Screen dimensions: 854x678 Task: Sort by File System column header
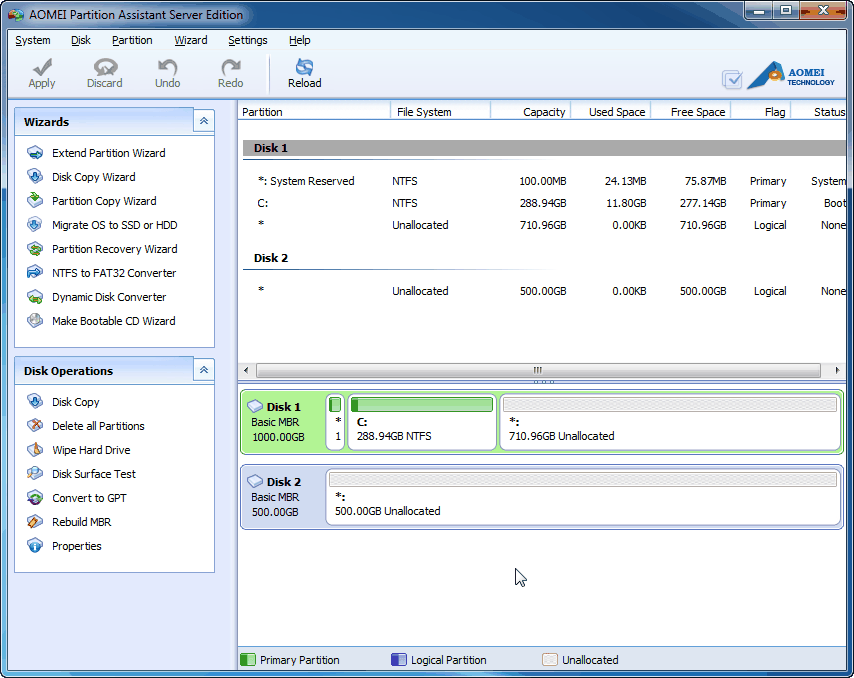coord(440,112)
